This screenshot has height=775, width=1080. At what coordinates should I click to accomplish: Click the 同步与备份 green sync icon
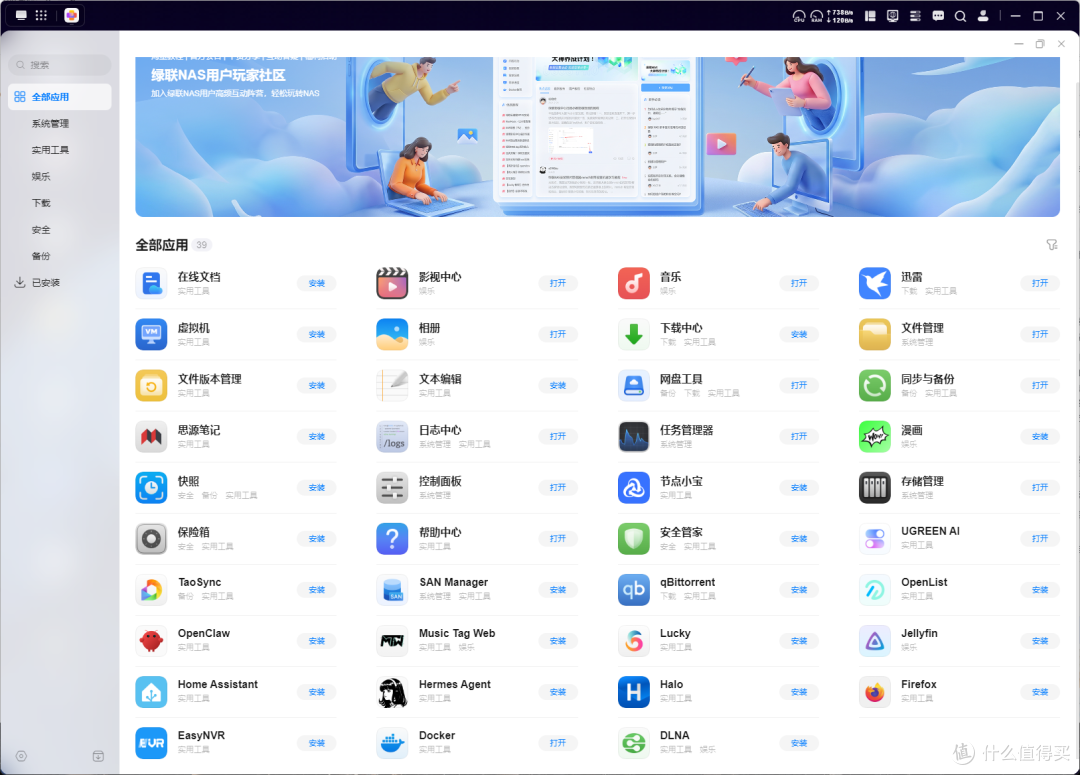875,386
